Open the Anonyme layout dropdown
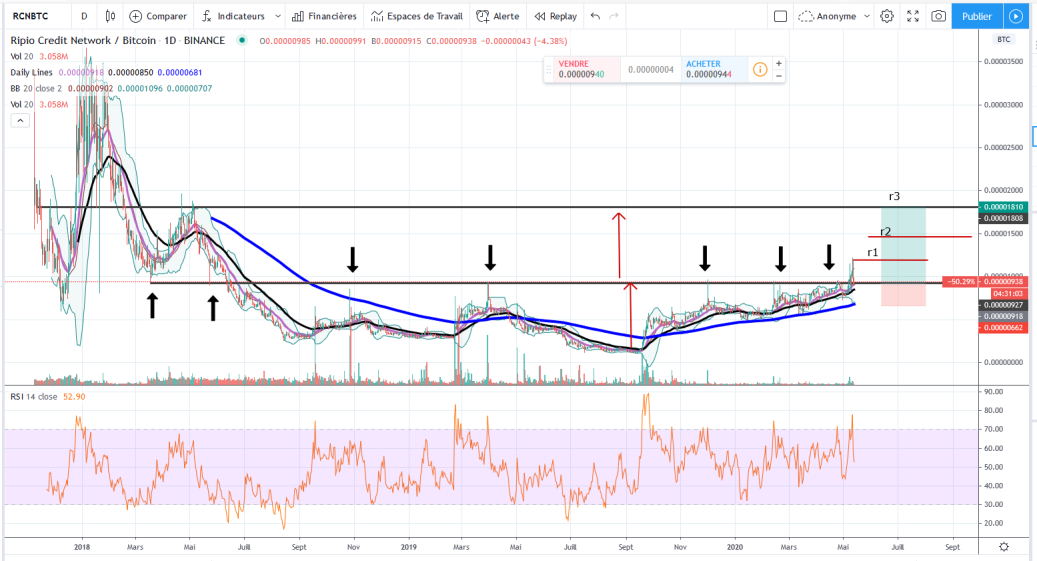 coord(834,16)
